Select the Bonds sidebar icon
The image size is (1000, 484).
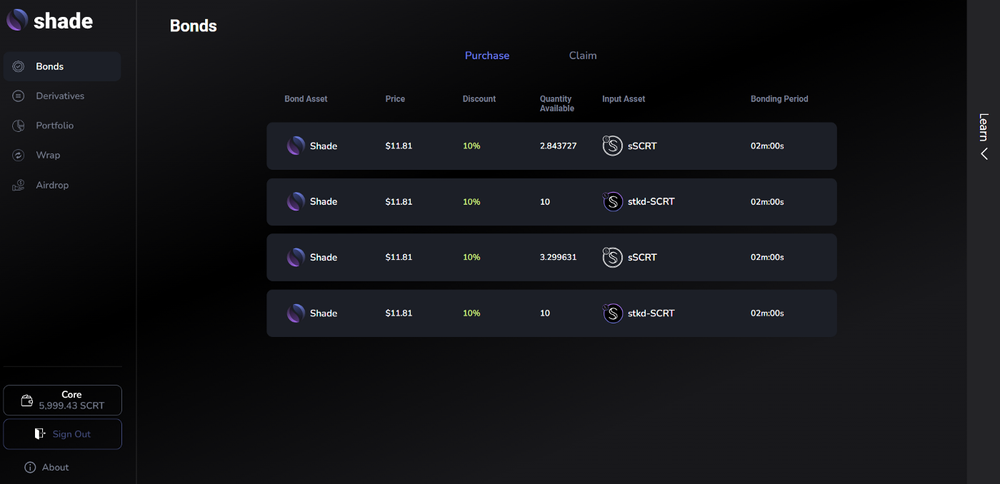(18, 66)
